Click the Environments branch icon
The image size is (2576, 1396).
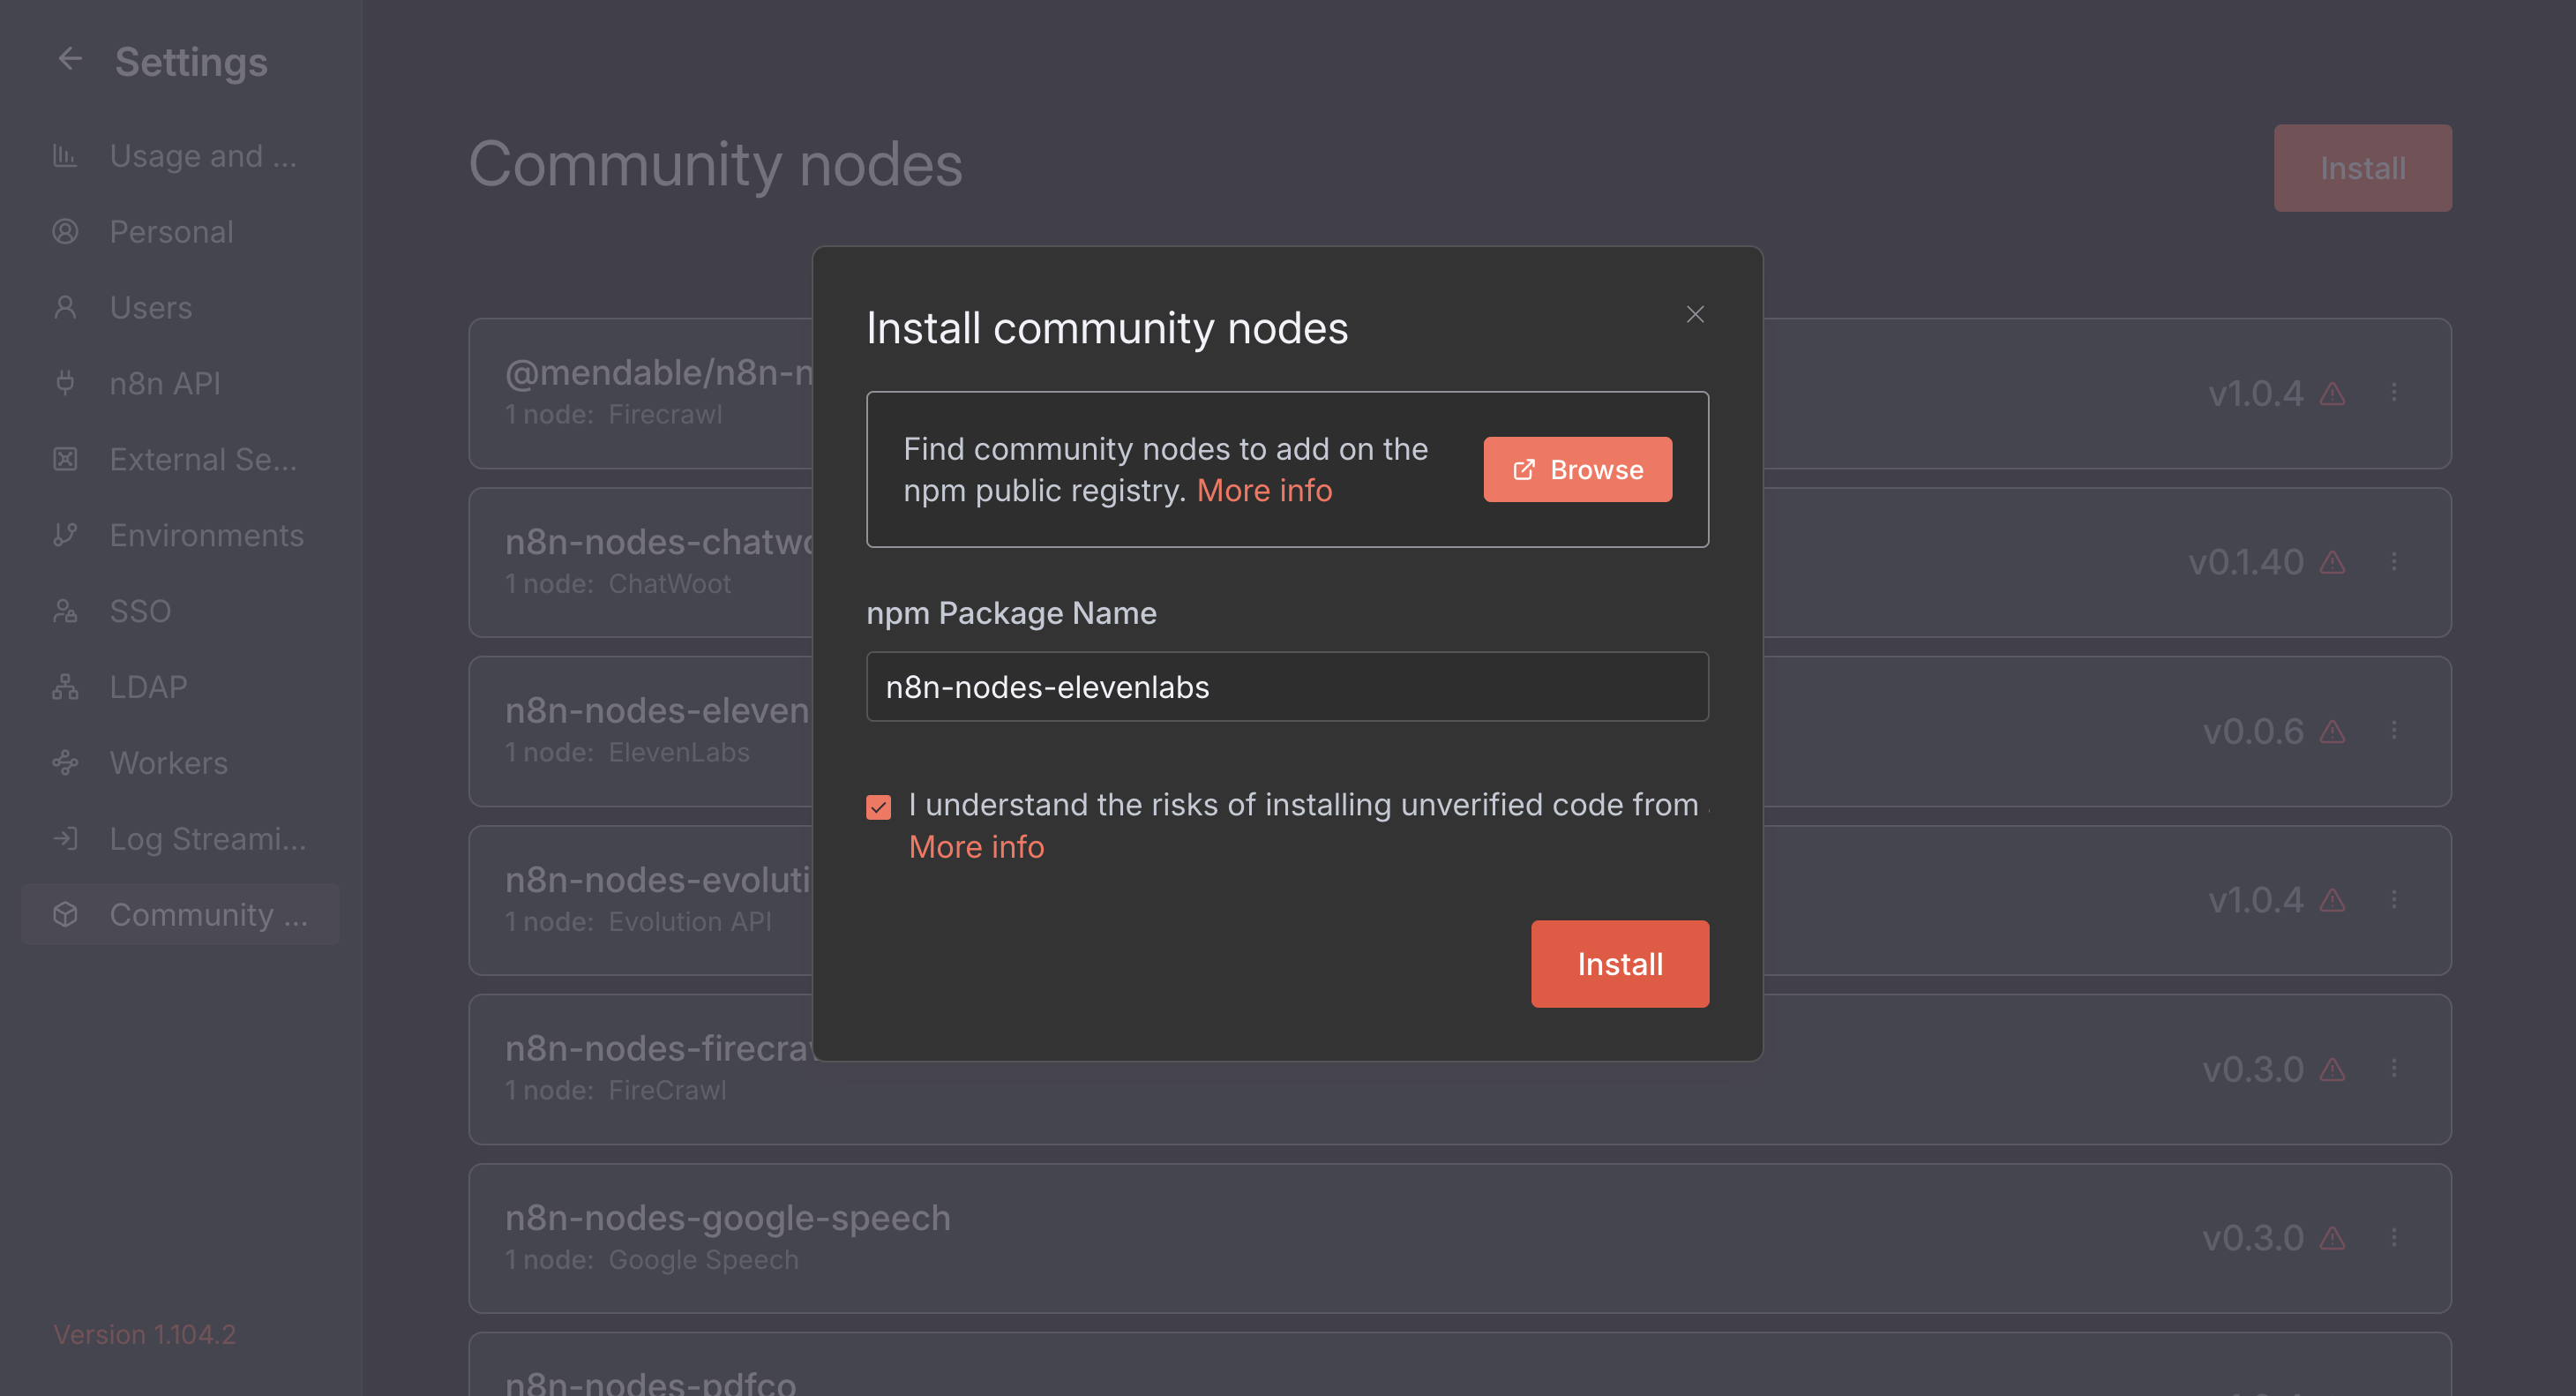[65, 535]
